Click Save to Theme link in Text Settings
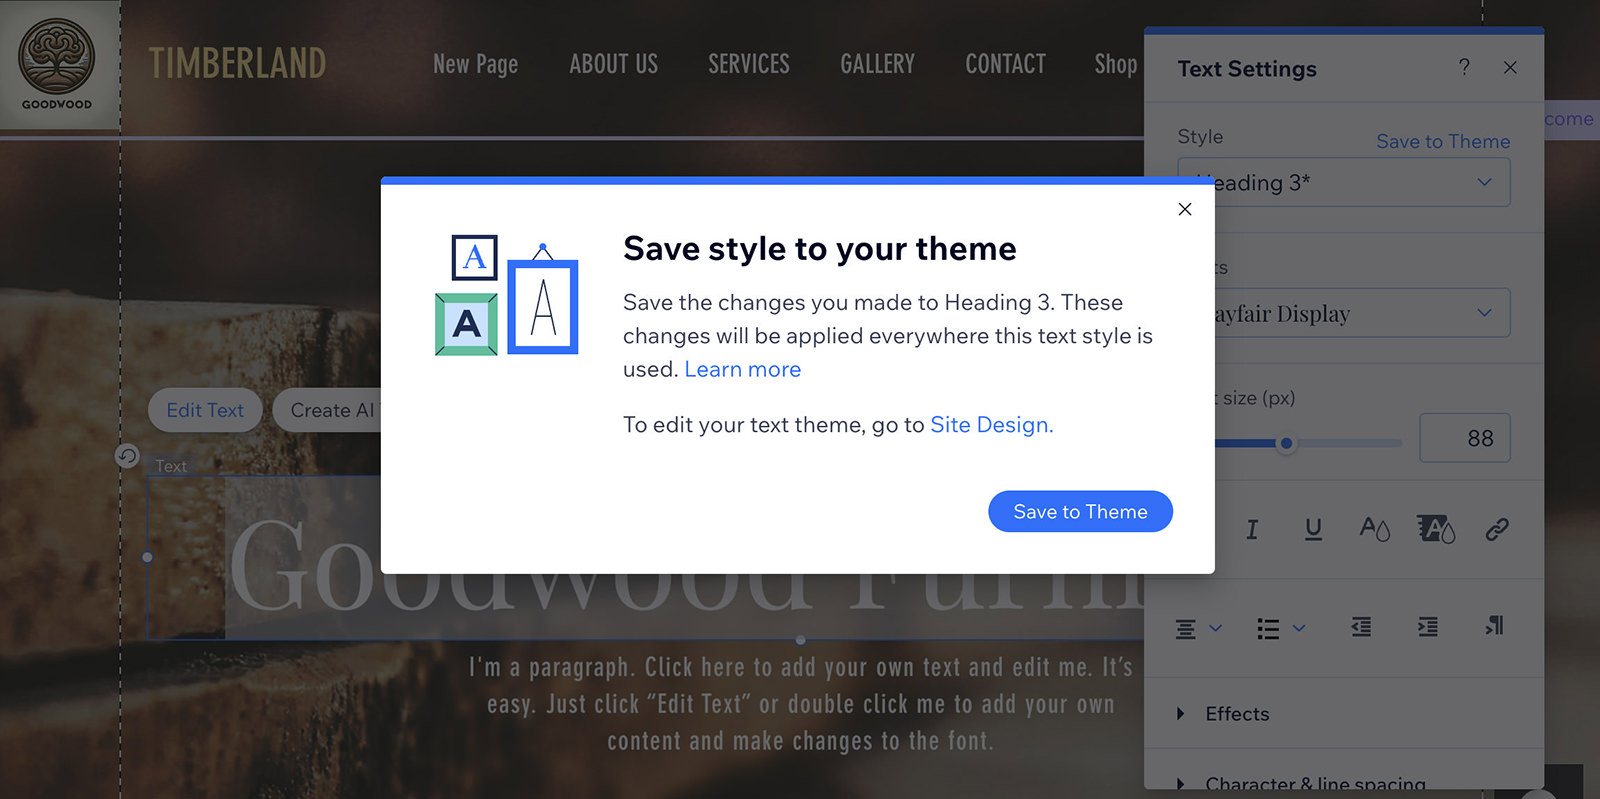Viewport: 1600px width, 799px height. [1443, 141]
